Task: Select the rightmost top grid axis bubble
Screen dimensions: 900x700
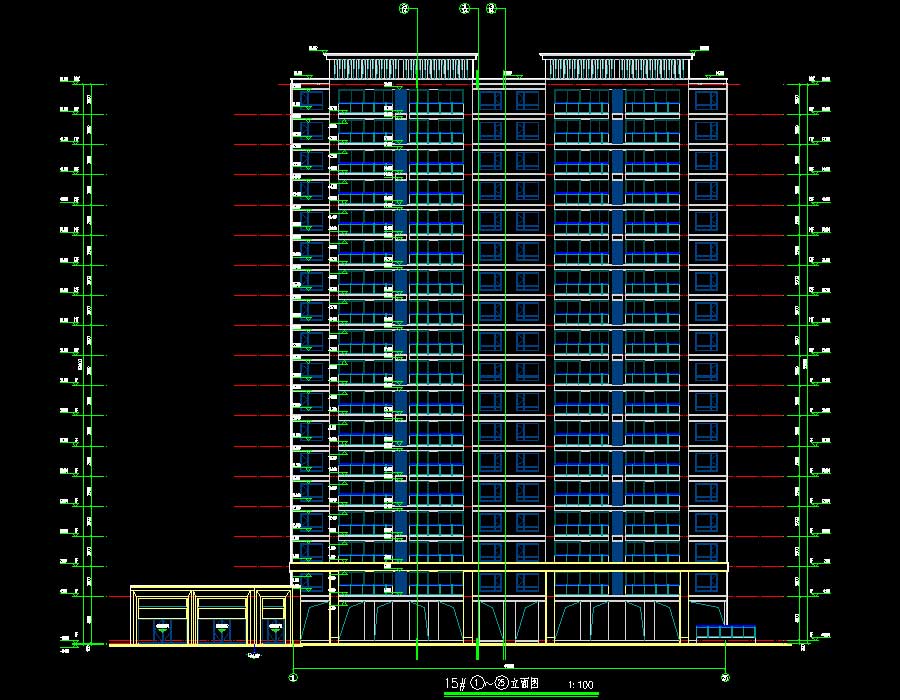Action: 491,9
